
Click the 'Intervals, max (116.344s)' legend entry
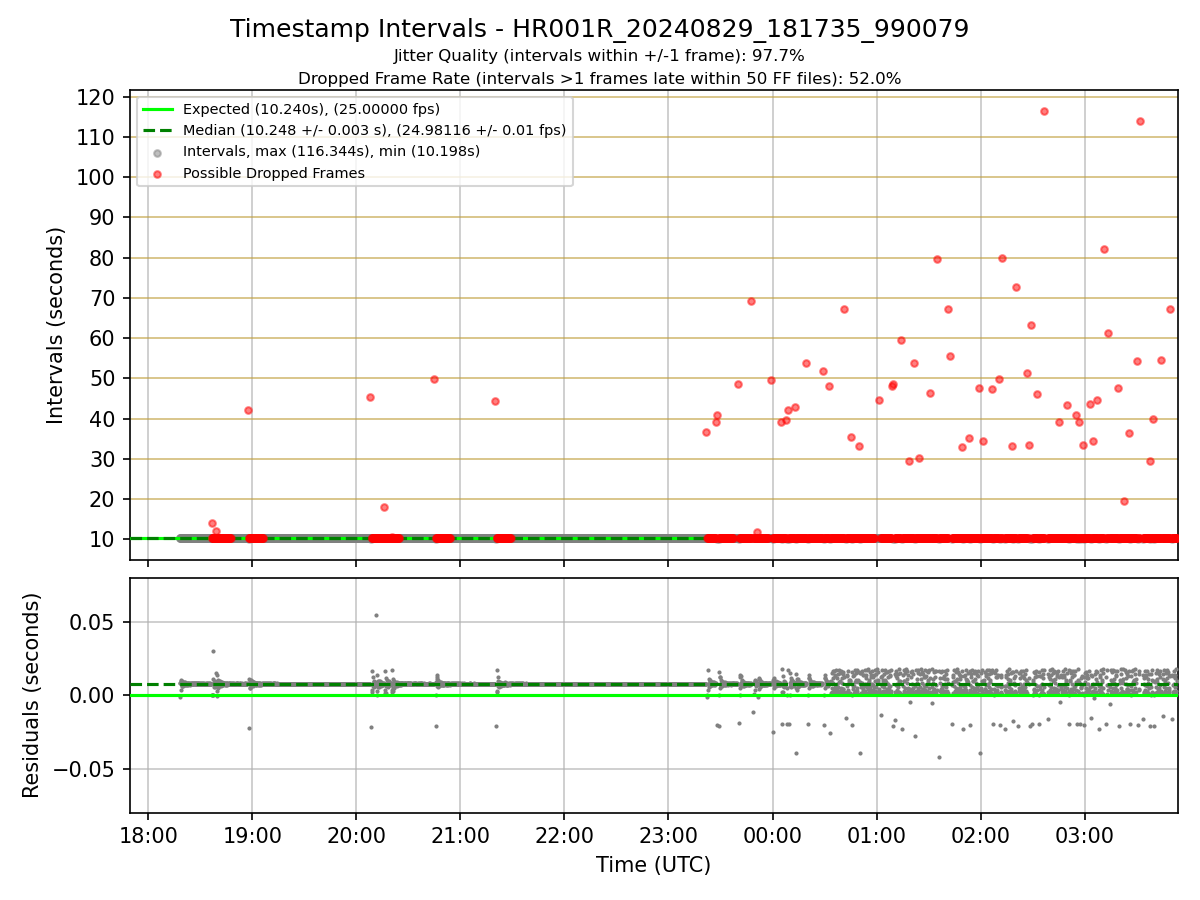(331, 151)
